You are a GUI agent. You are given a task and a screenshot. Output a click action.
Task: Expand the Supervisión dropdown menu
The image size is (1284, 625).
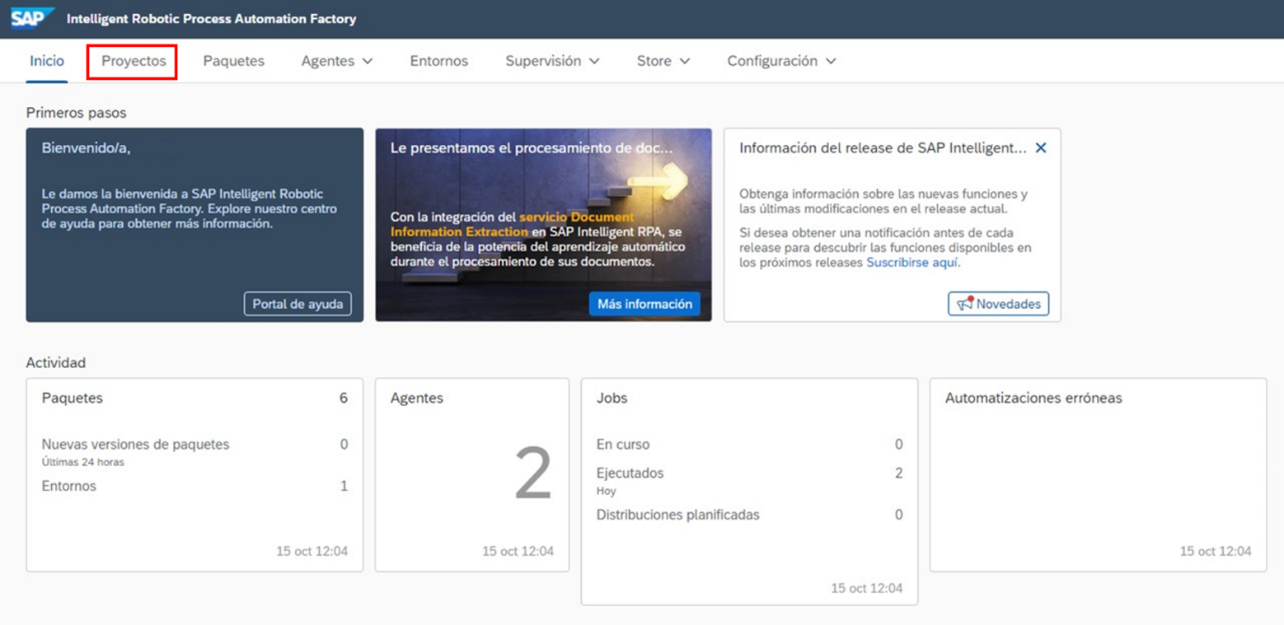(553, 61)
